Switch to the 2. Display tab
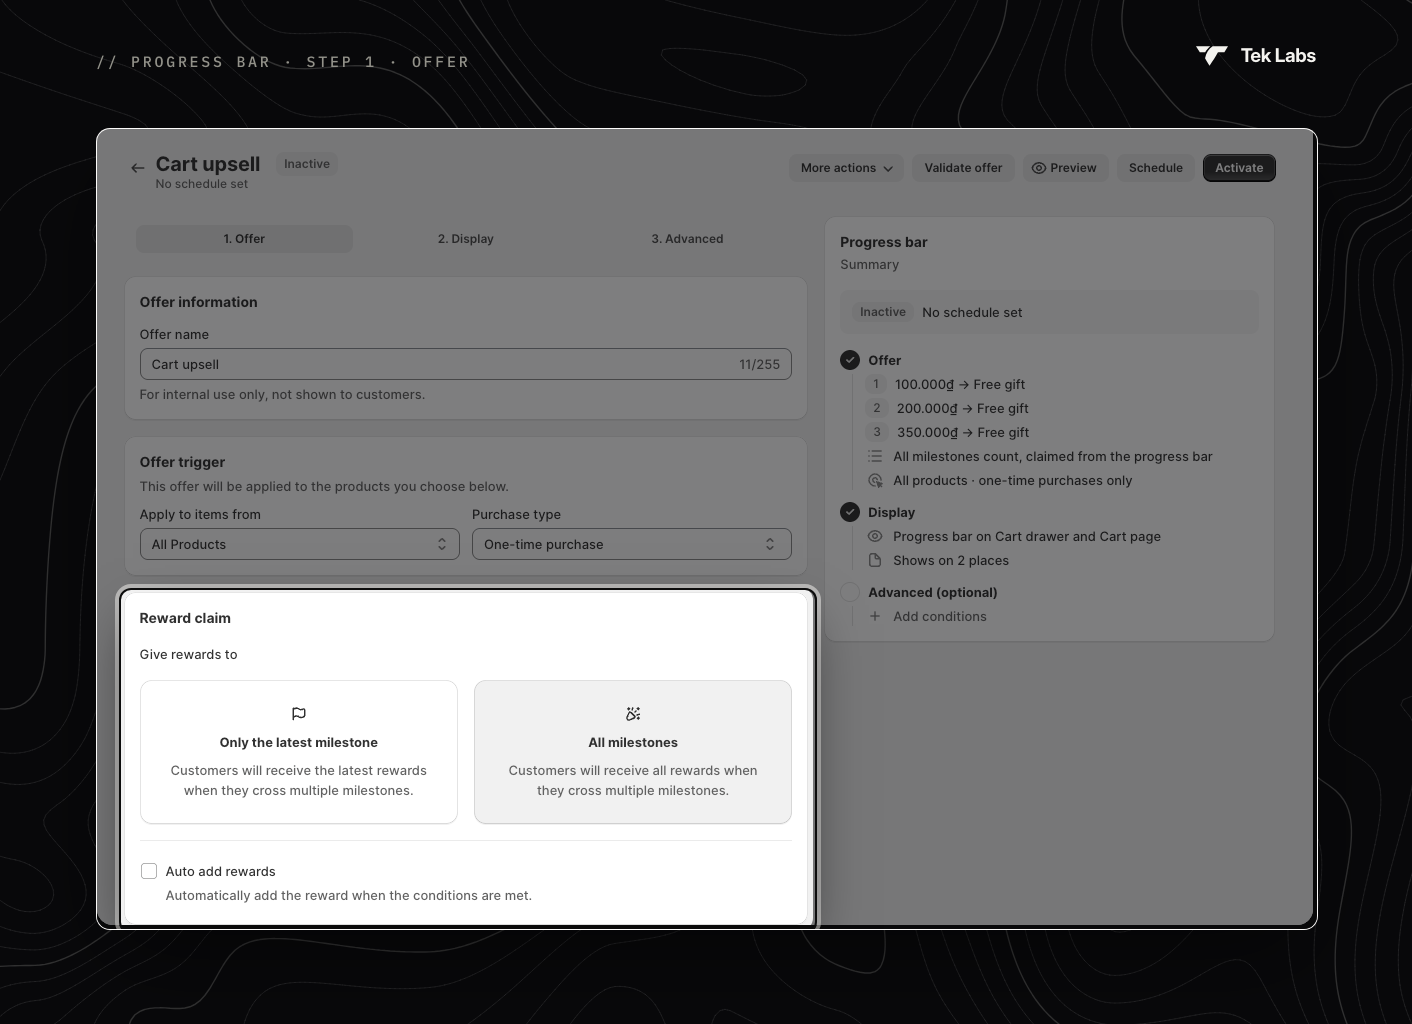The height and width of the screenshot is (1024, 1412). click(466, 239)
